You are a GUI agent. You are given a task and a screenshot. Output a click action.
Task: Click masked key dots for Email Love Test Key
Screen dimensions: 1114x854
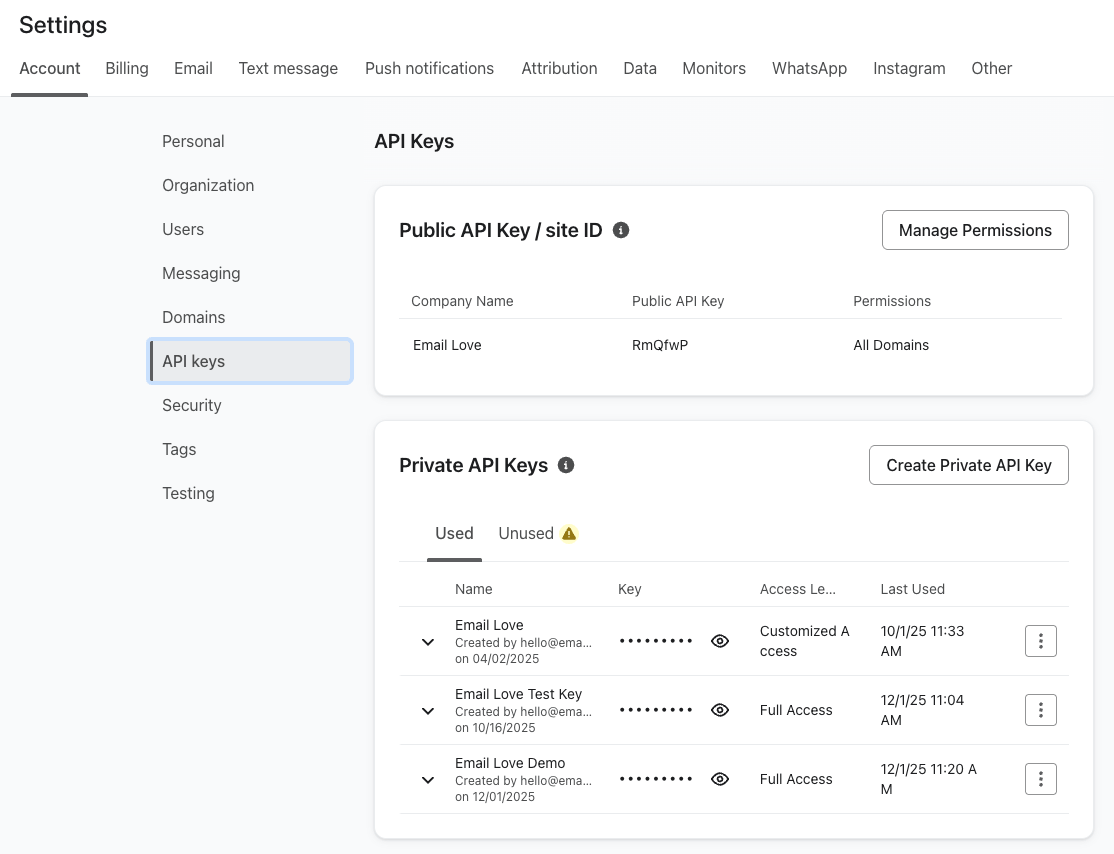[x=655, y=710]
